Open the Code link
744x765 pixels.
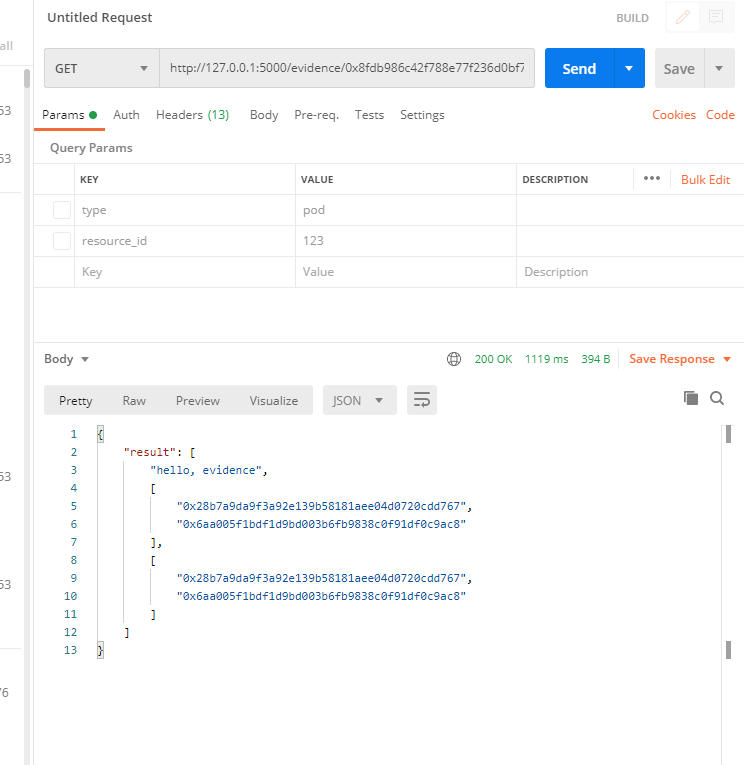pyautogui.click(x=720, y=115)
